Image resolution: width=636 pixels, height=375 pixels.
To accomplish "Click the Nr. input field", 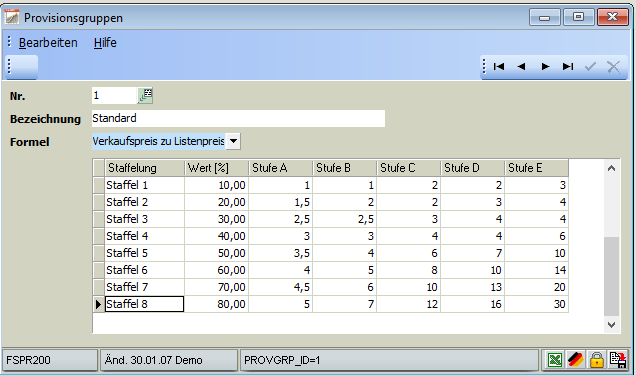I will click(114, 96).
